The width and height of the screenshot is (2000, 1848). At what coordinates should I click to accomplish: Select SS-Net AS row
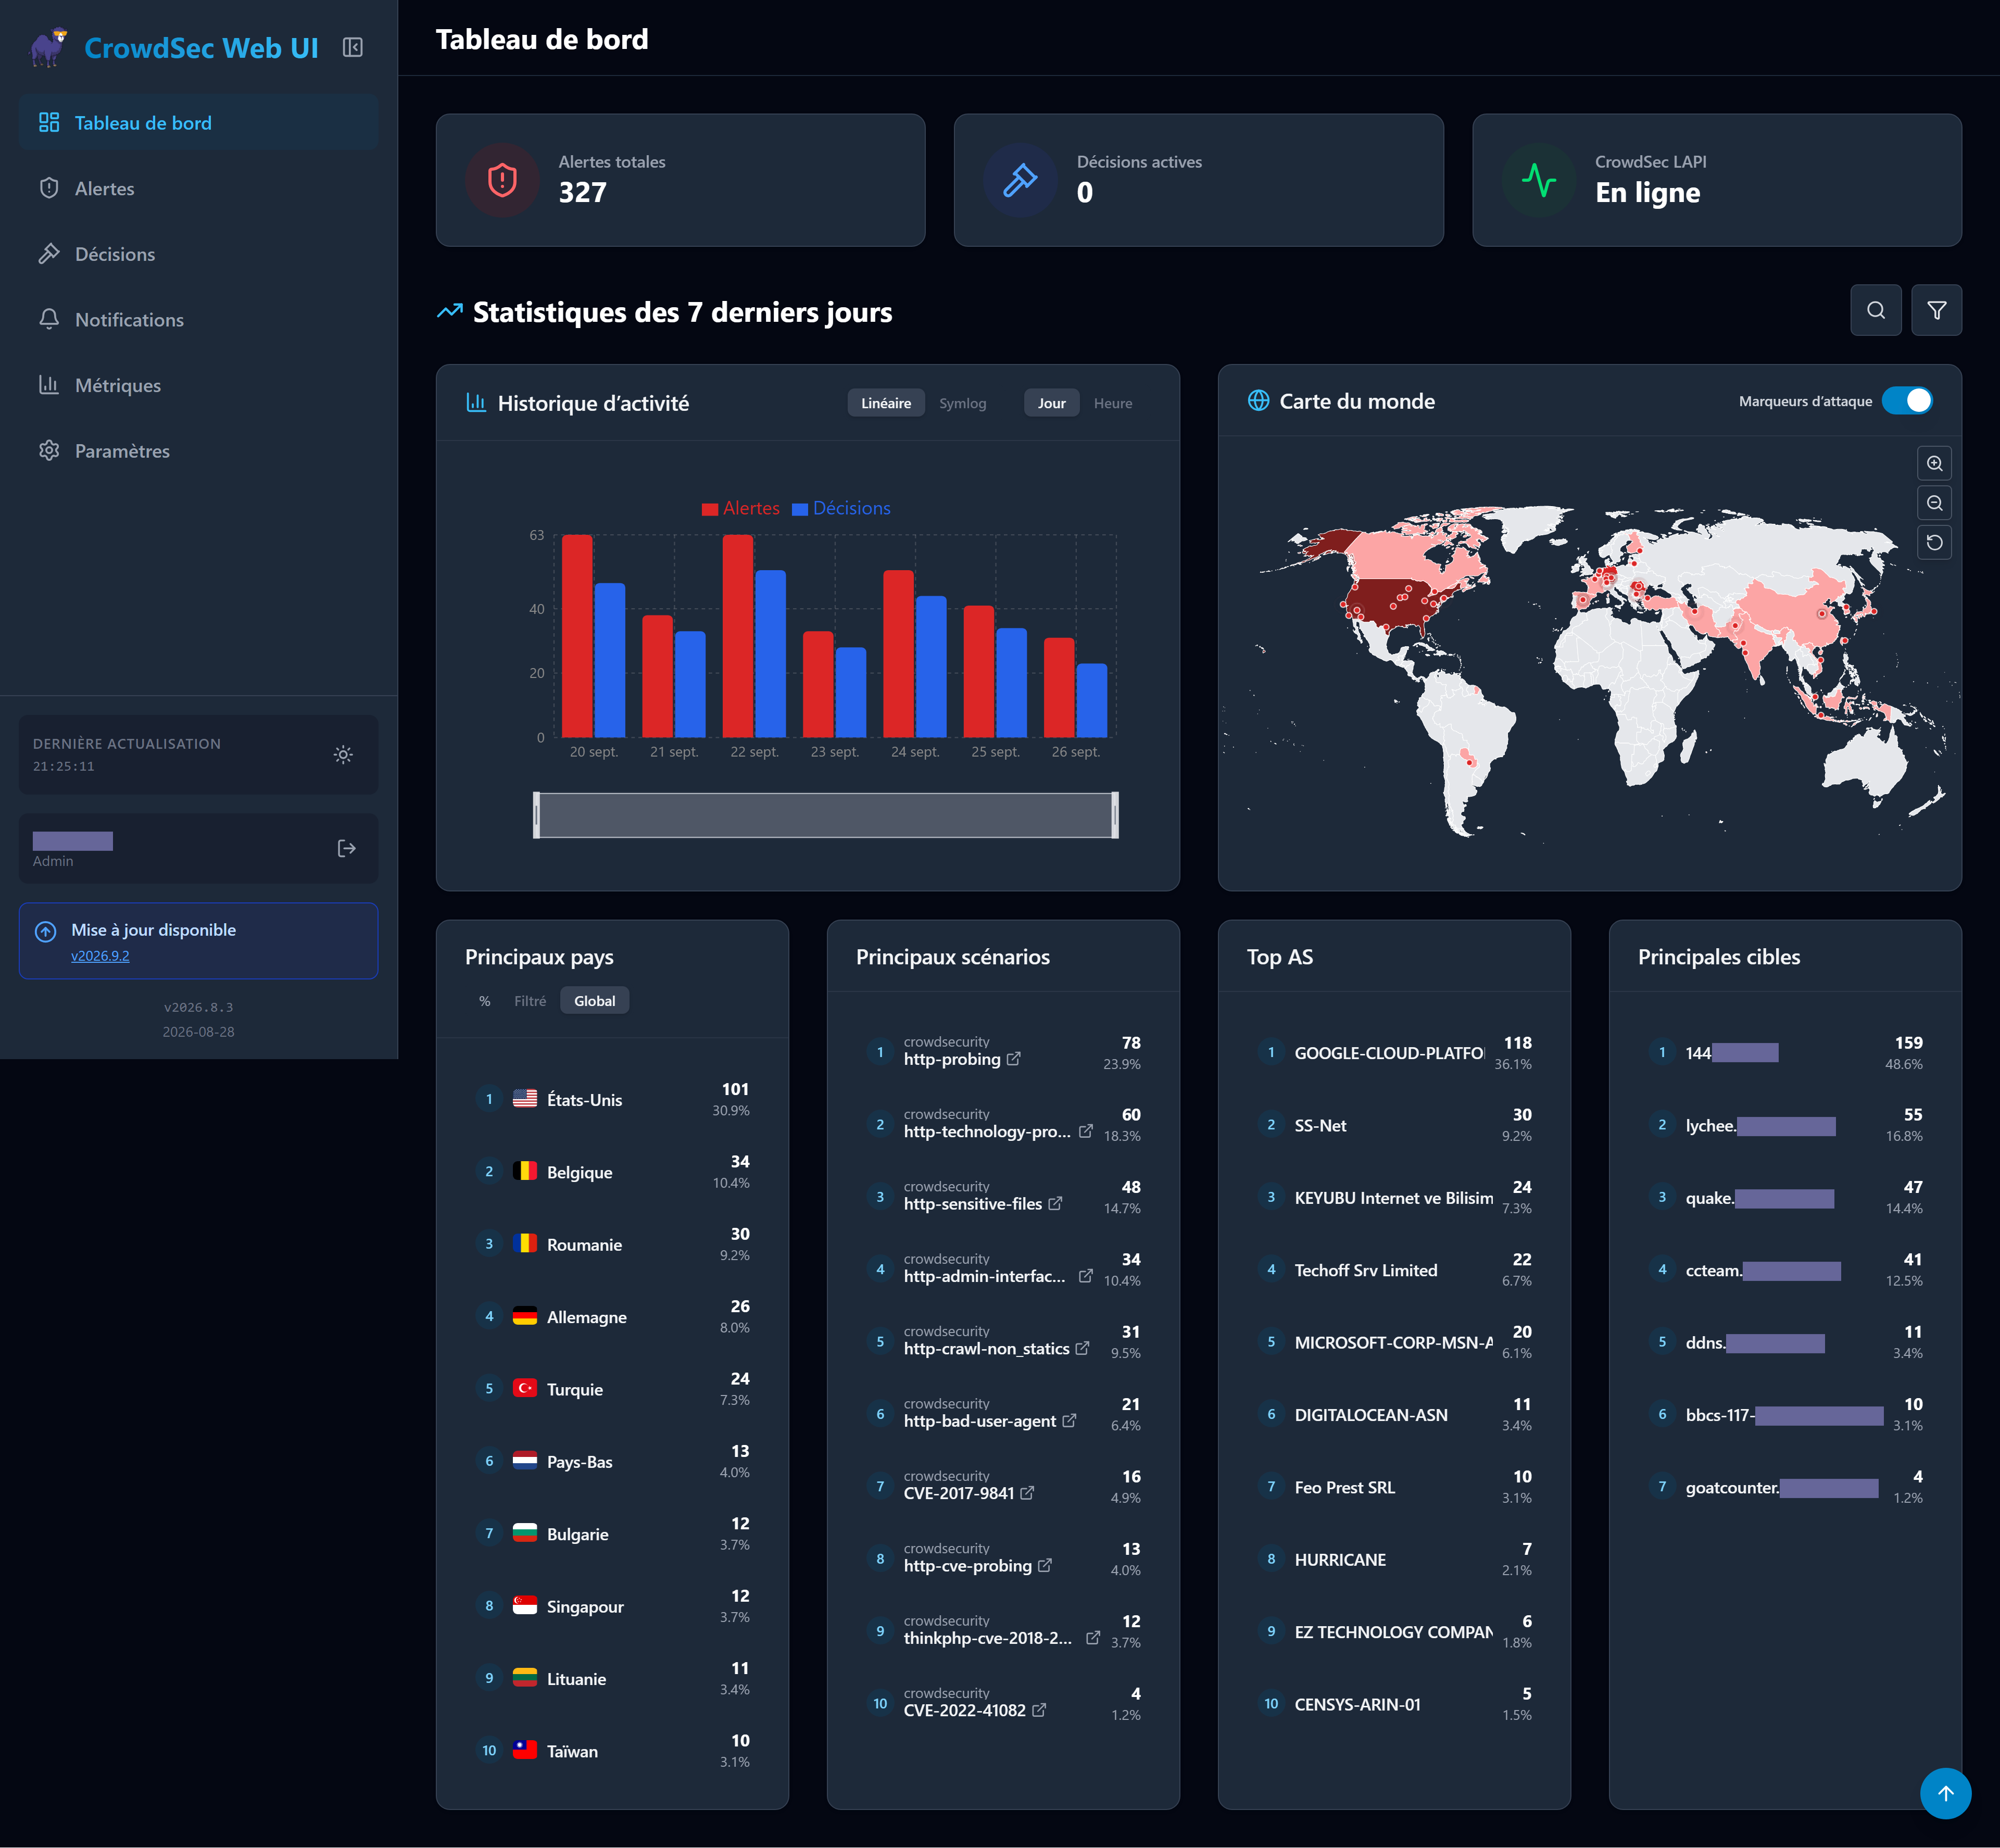(x=1394, y=1124)
